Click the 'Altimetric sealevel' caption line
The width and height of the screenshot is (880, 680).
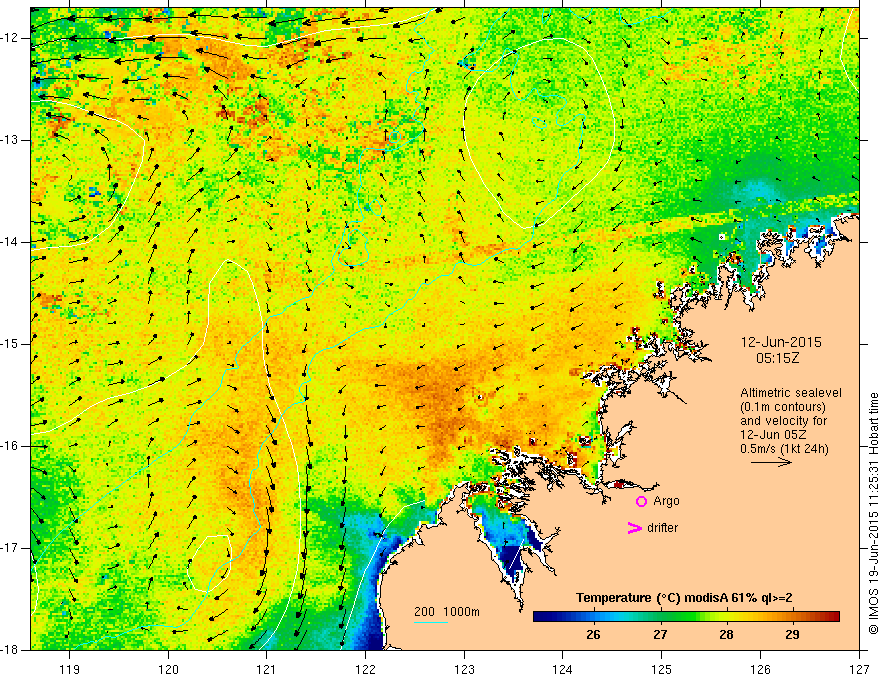(x=791, y=393)
